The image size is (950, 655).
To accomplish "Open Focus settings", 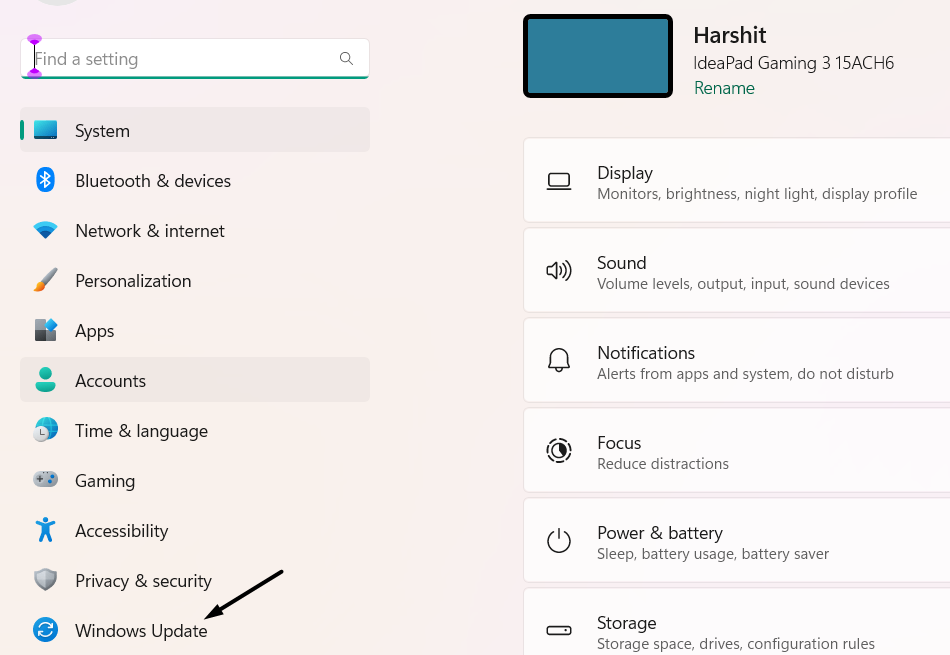I will pos(736,451).
